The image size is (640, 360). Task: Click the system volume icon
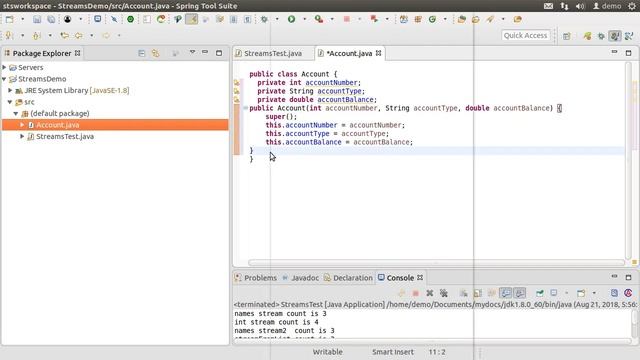click(580, 6)
